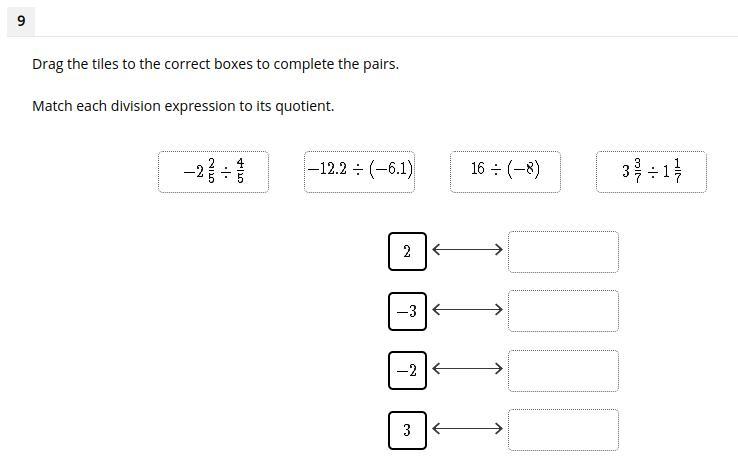Select the −2 2/5 ÷ 4/5 tile
This screenshot has height=473, width=738.
(x=214, y=172)
